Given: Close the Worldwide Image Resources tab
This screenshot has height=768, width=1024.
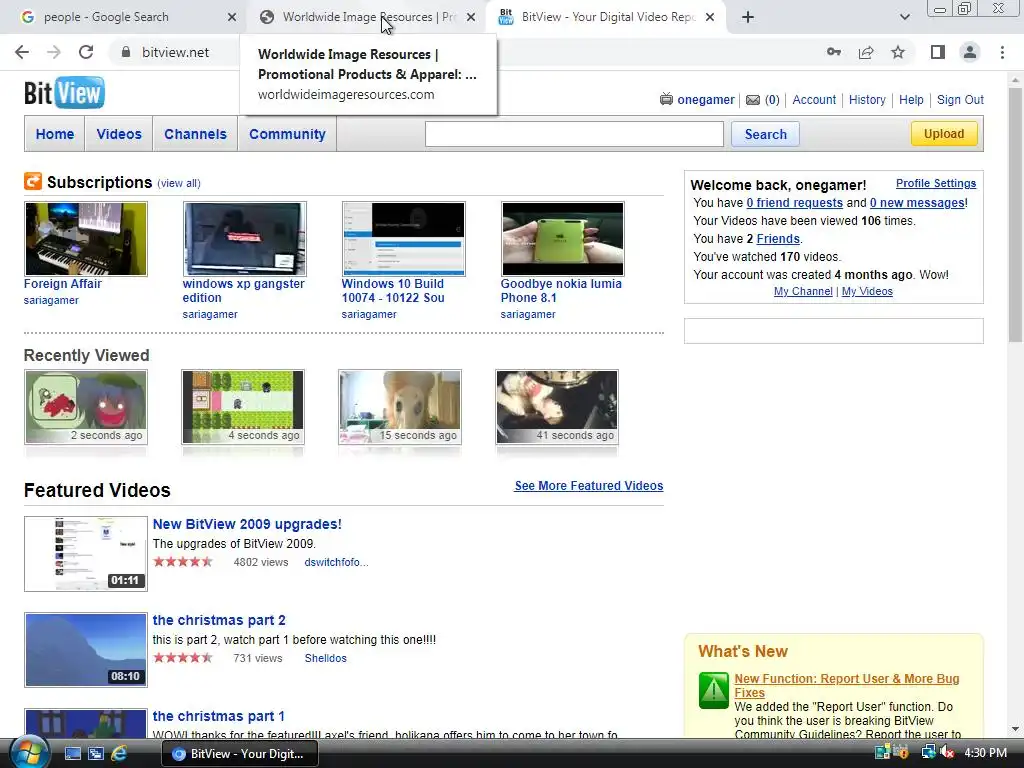Looking at the screenshot, I should click(471, 17).
